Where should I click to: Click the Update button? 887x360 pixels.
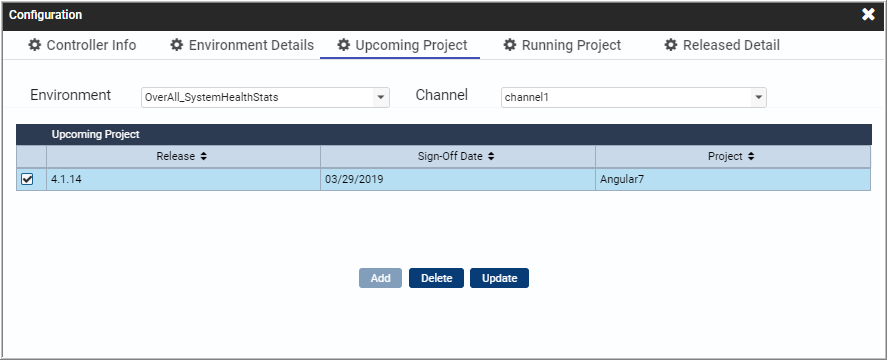tap(500, 278)
